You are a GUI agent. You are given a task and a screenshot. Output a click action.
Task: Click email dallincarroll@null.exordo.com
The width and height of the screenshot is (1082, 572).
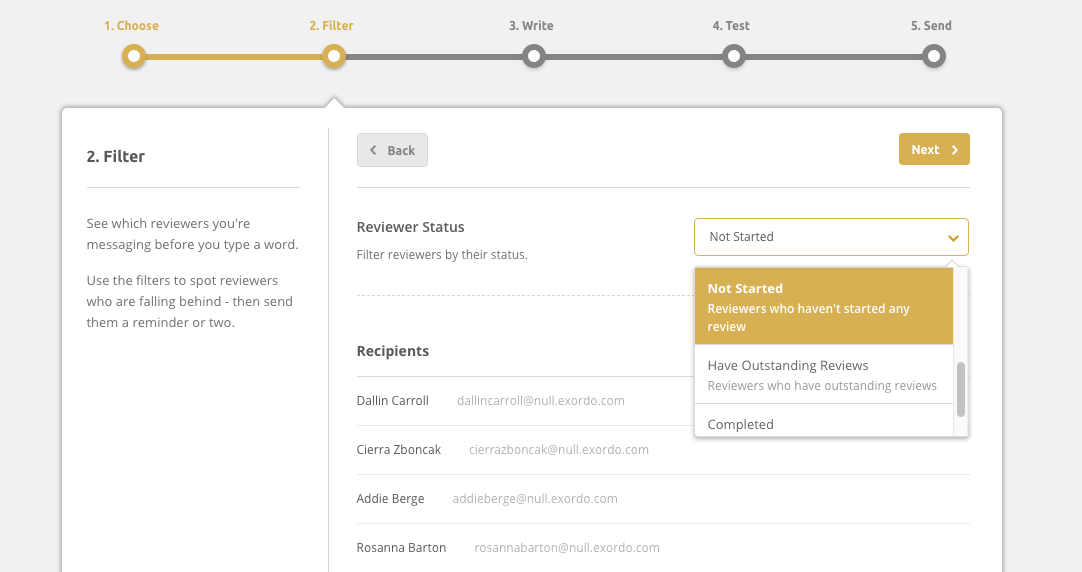tap(540, 401)
